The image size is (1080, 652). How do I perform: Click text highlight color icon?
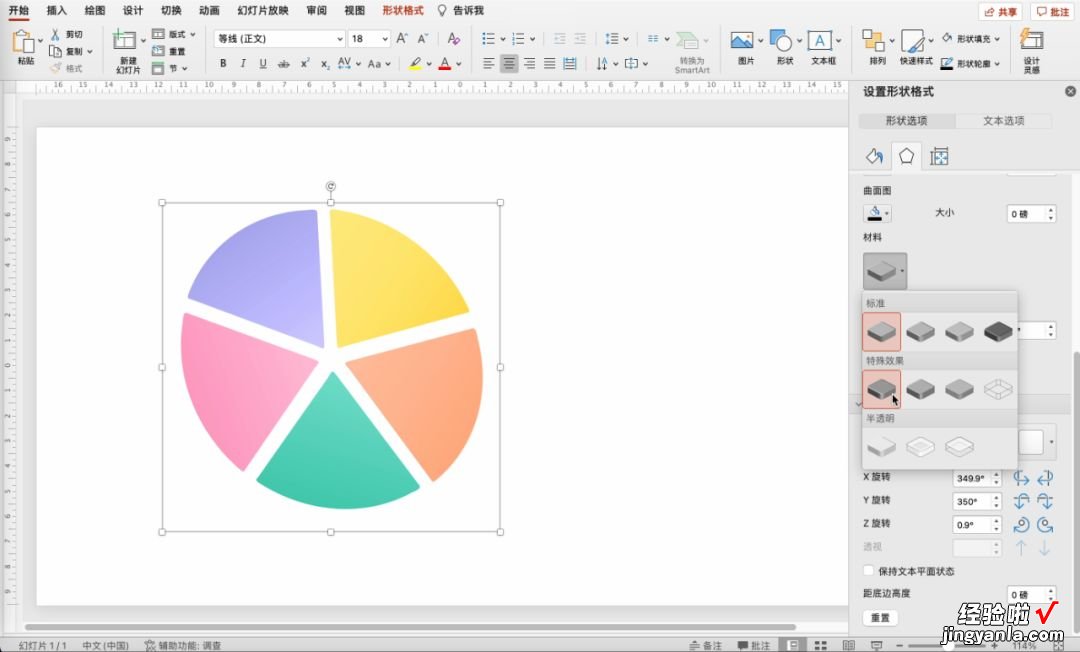tap(415, 63)
